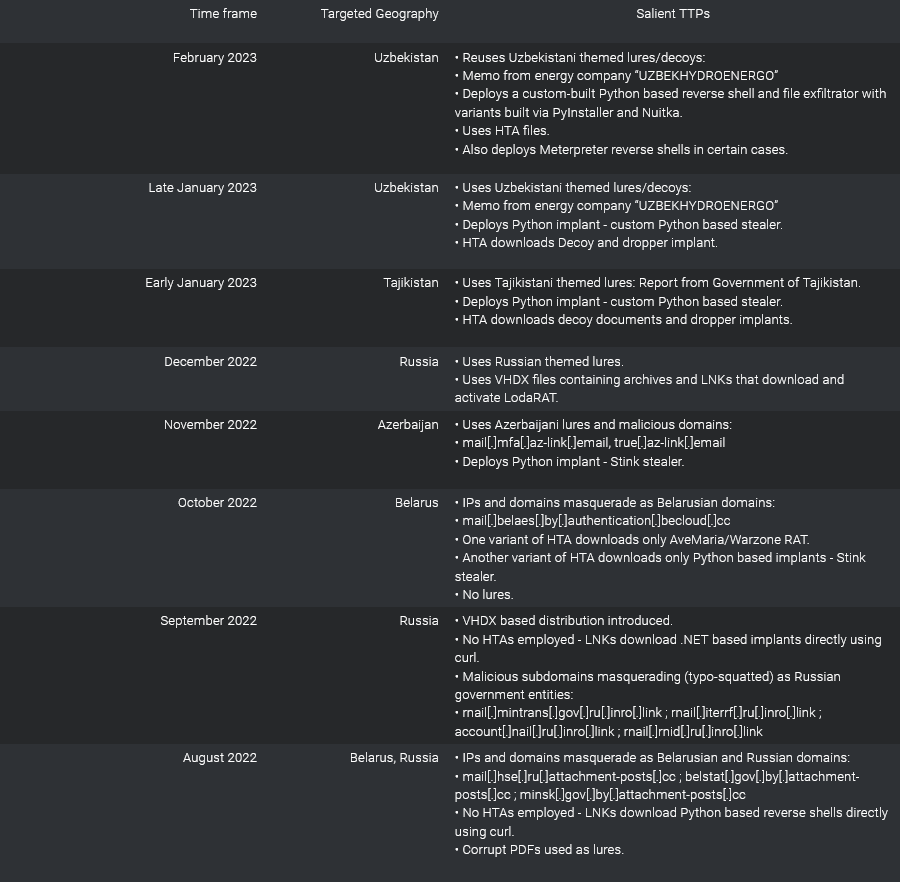This screenshot has height=882, width=900.
Task: Click 'LNKs download .NET based implants' line
Action: (668, 648)
